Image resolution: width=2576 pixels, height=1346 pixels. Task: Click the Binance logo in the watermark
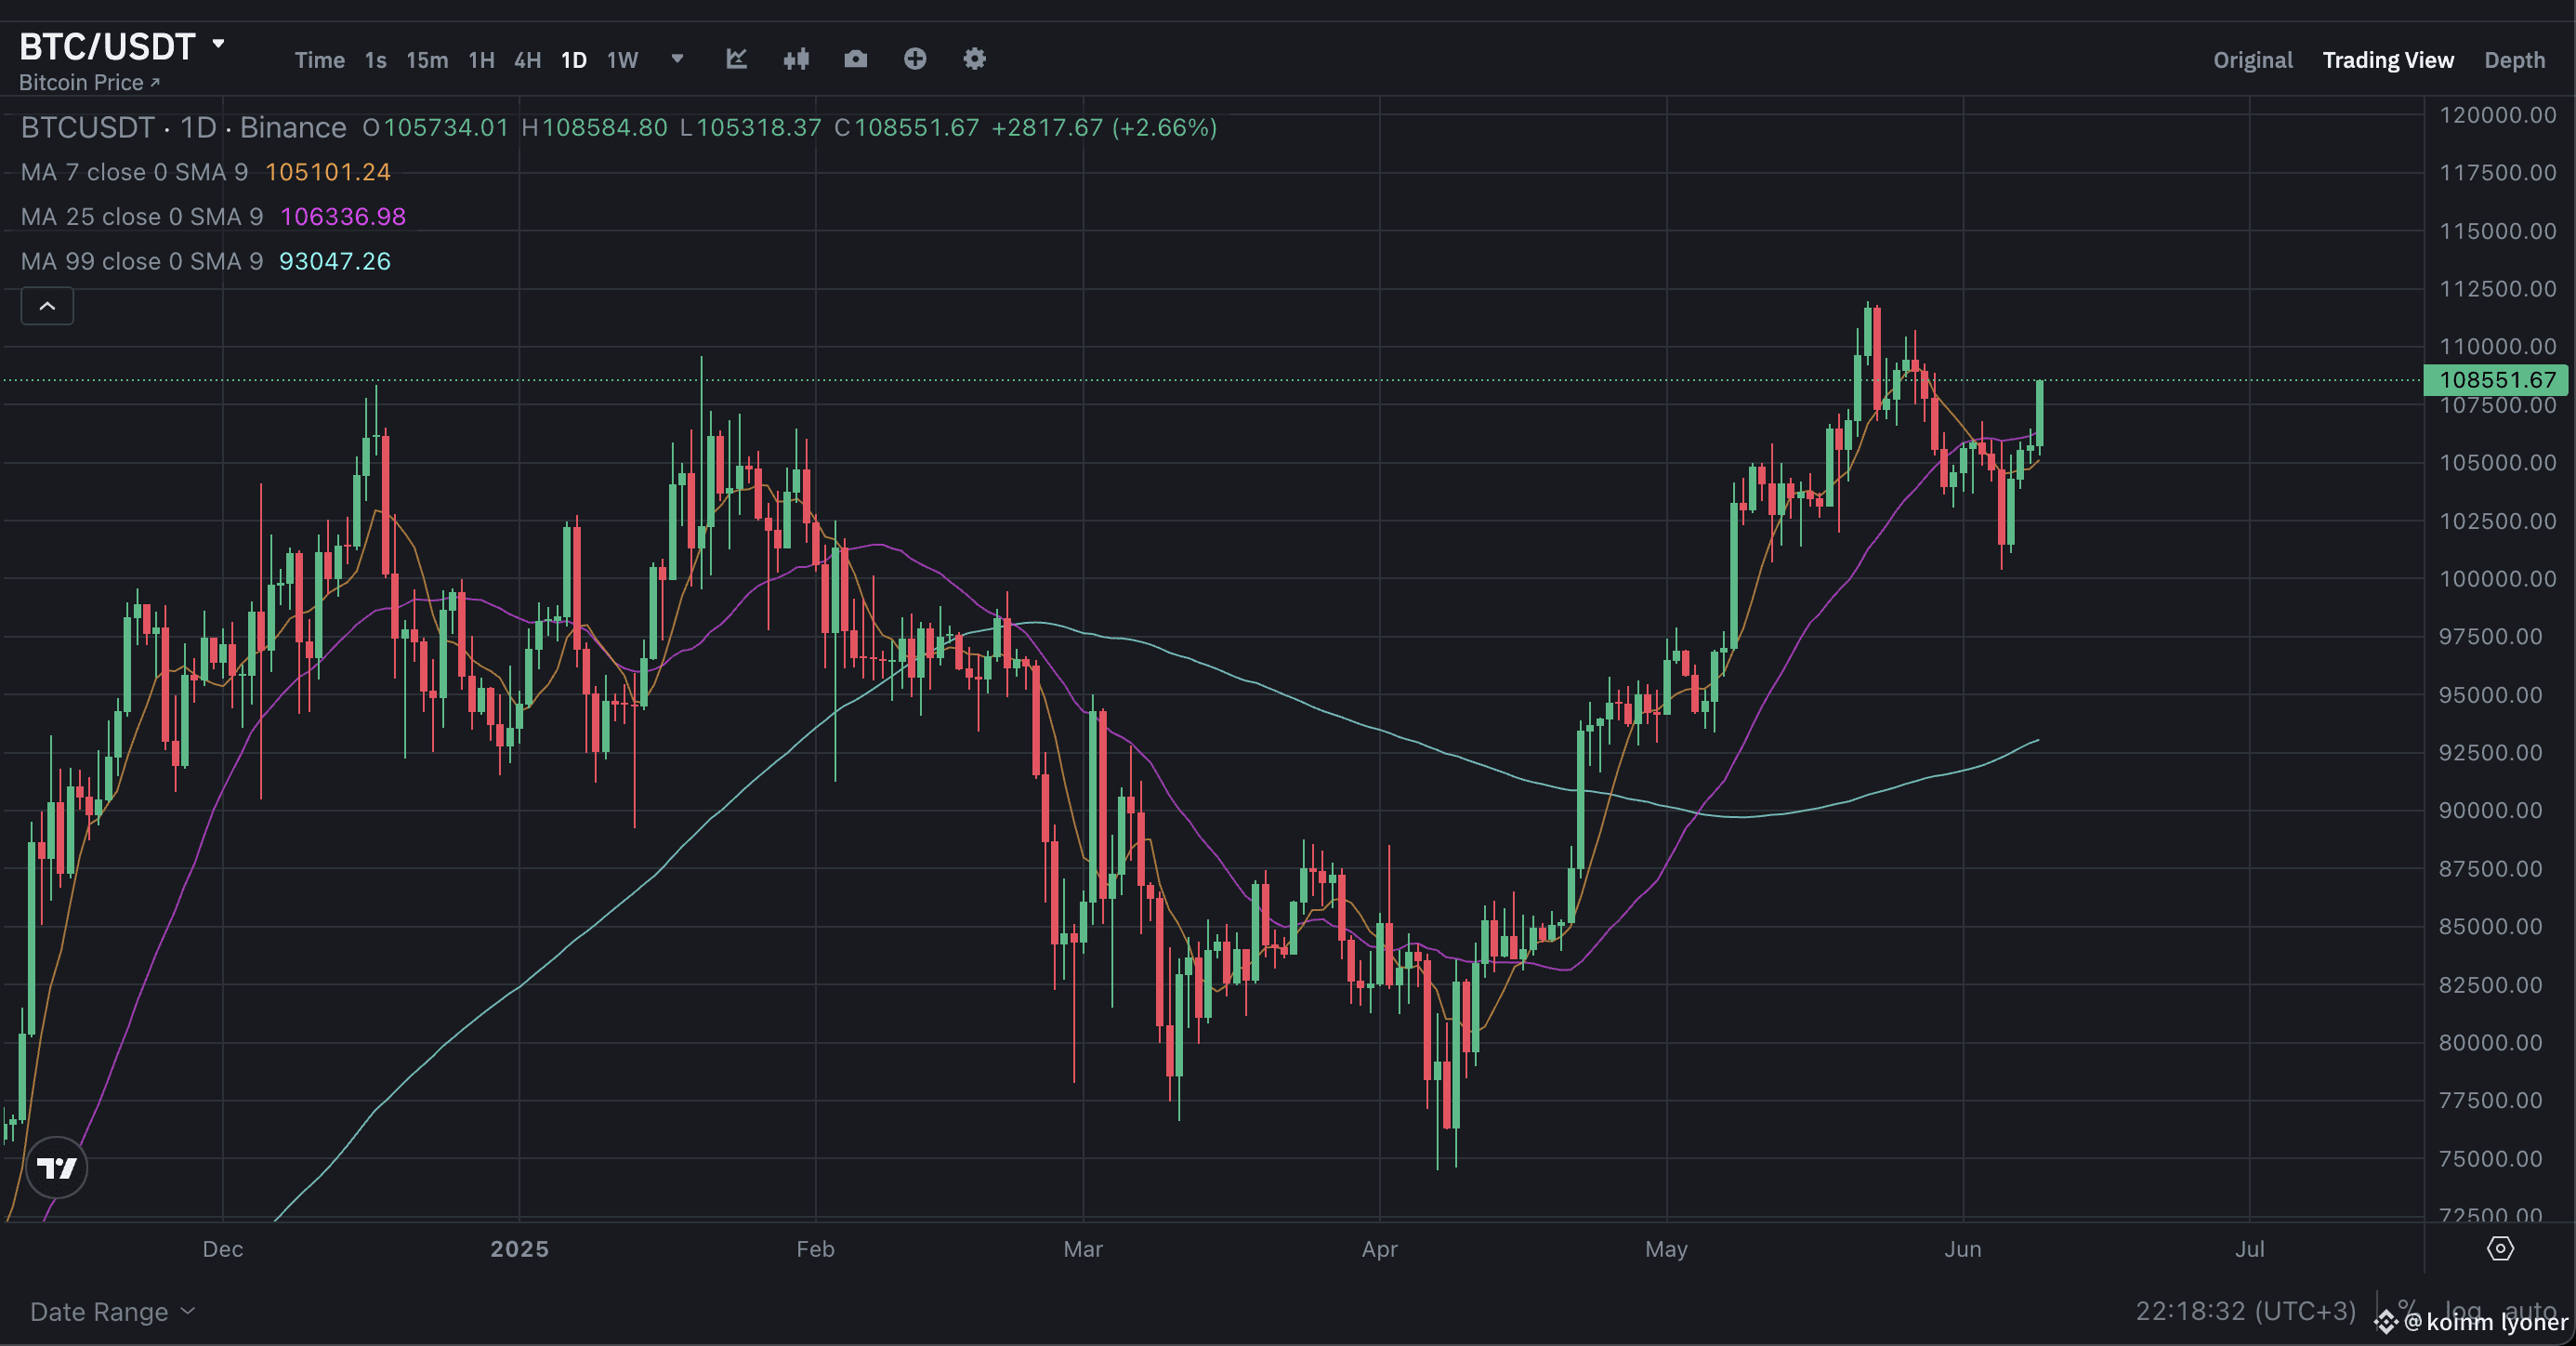pos(2389,1320)
